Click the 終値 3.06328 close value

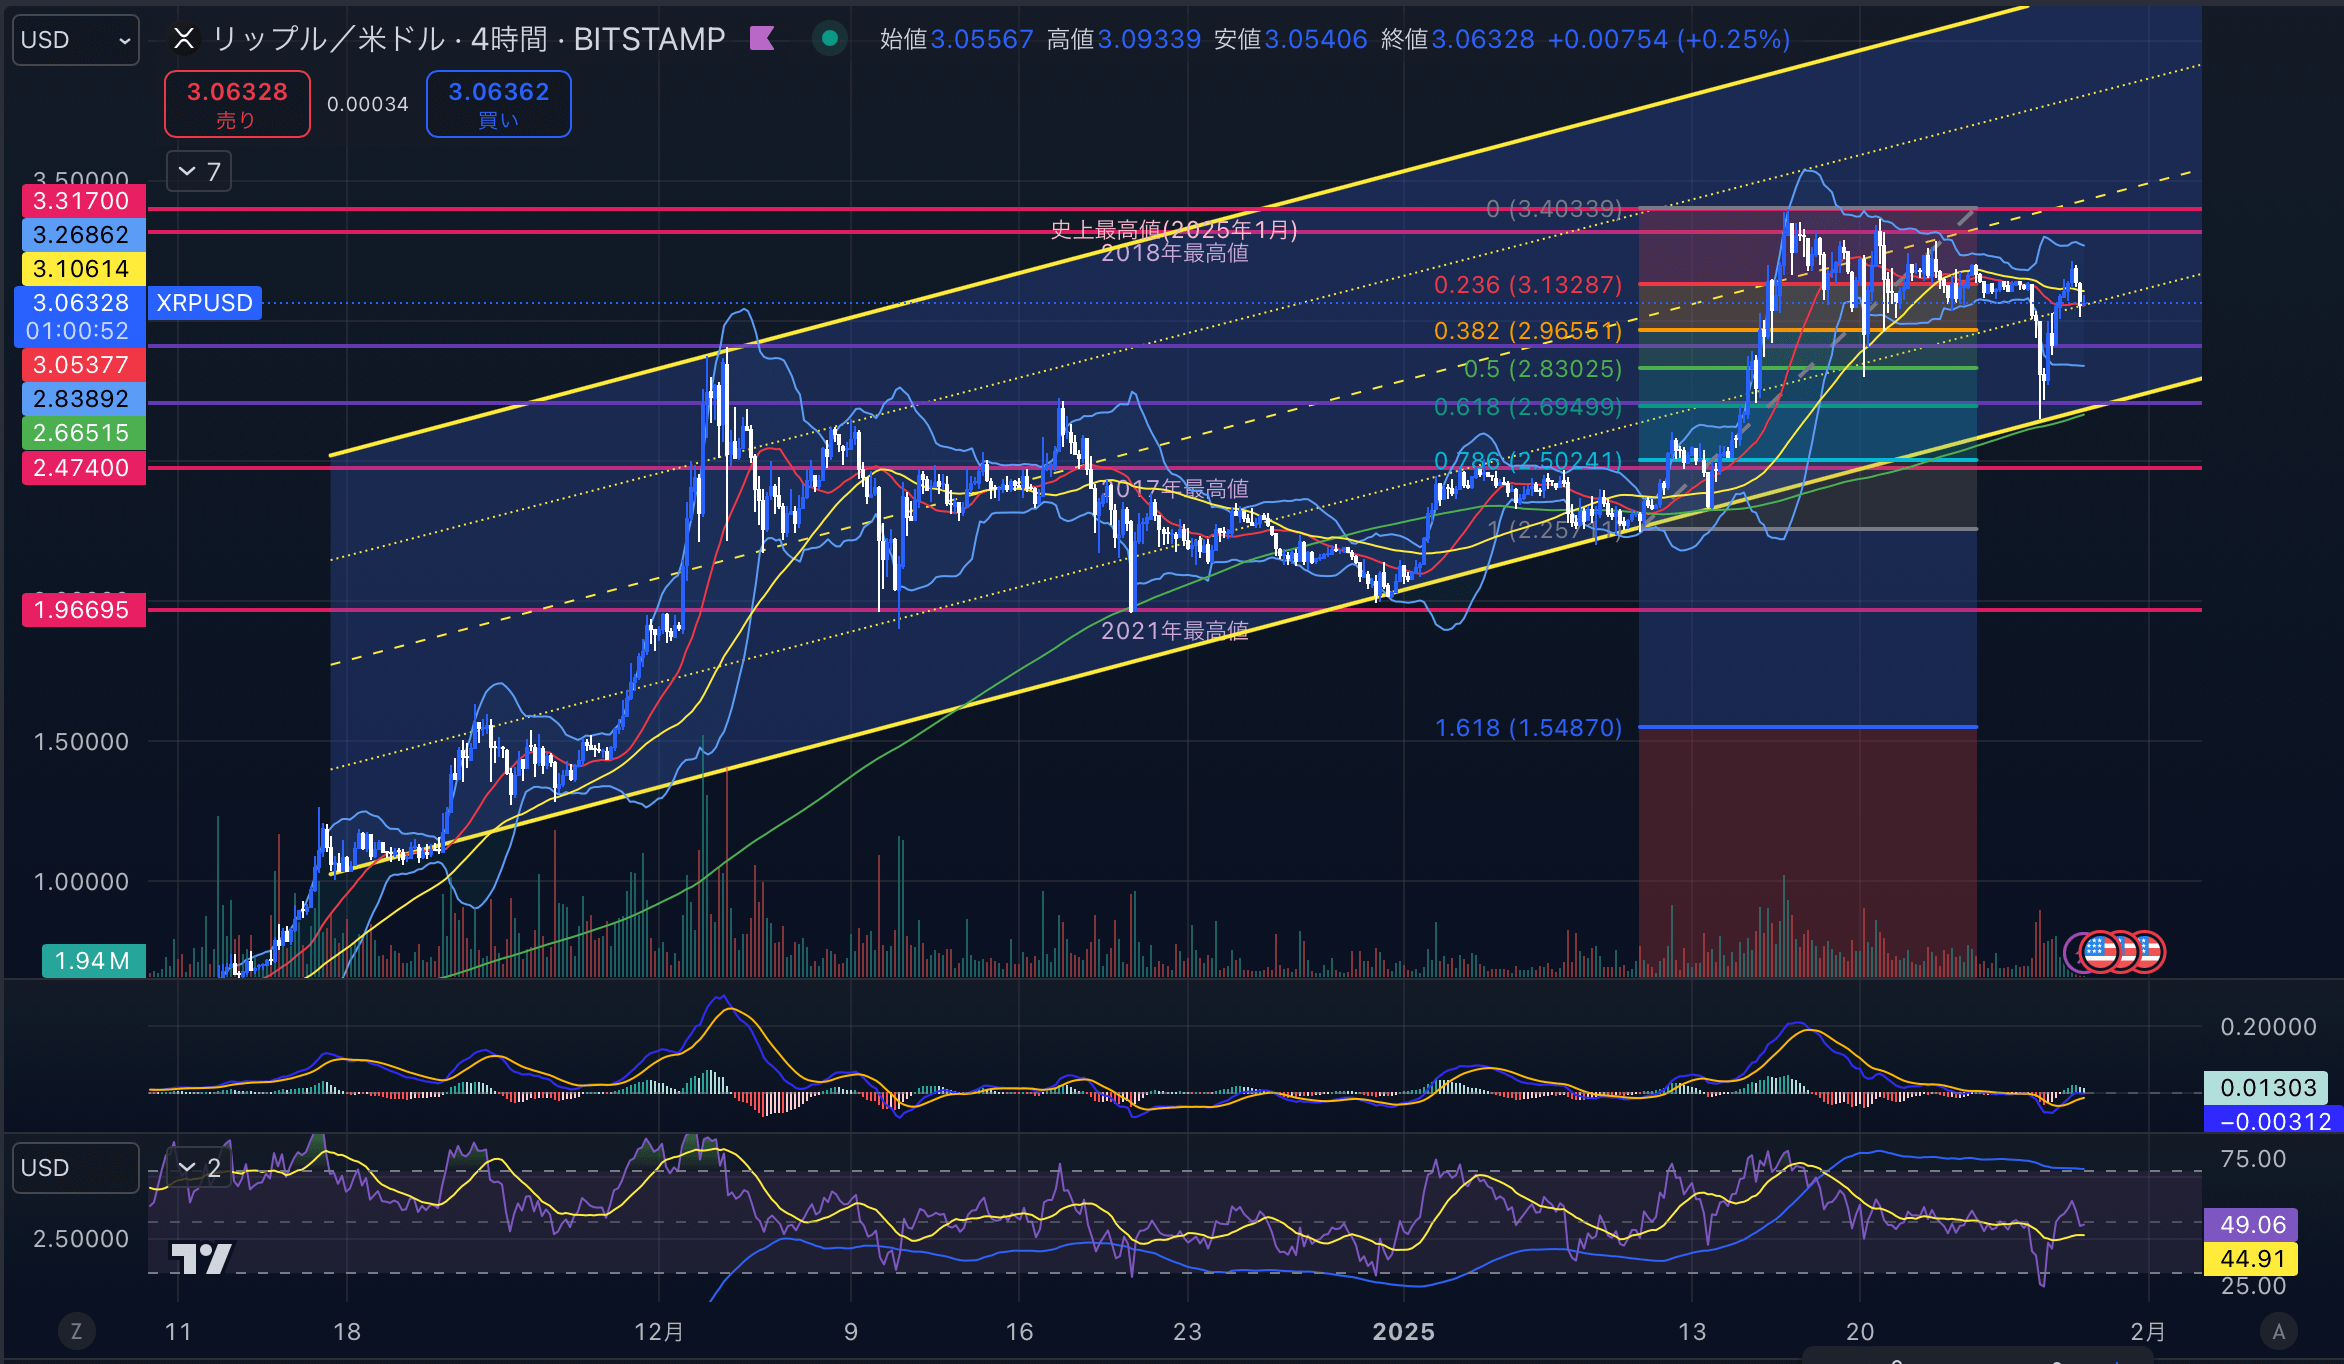click(x=1458, y=39)
